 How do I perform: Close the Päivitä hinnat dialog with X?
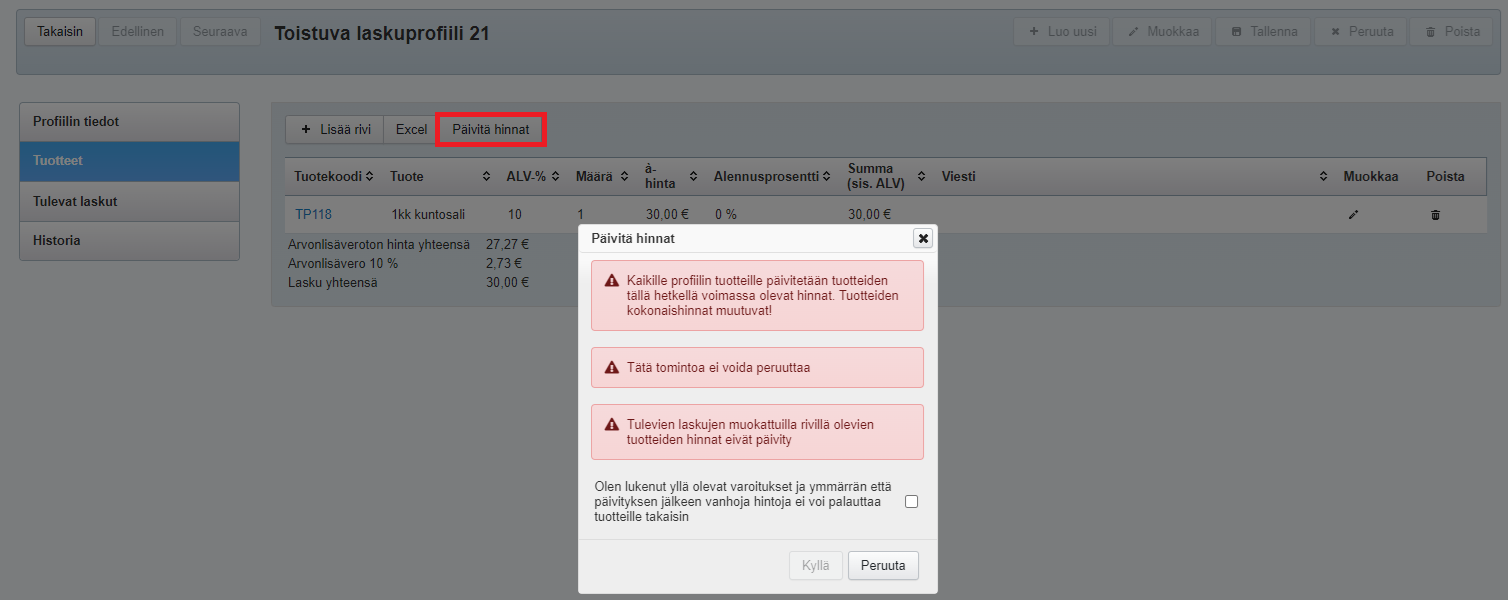923,238
